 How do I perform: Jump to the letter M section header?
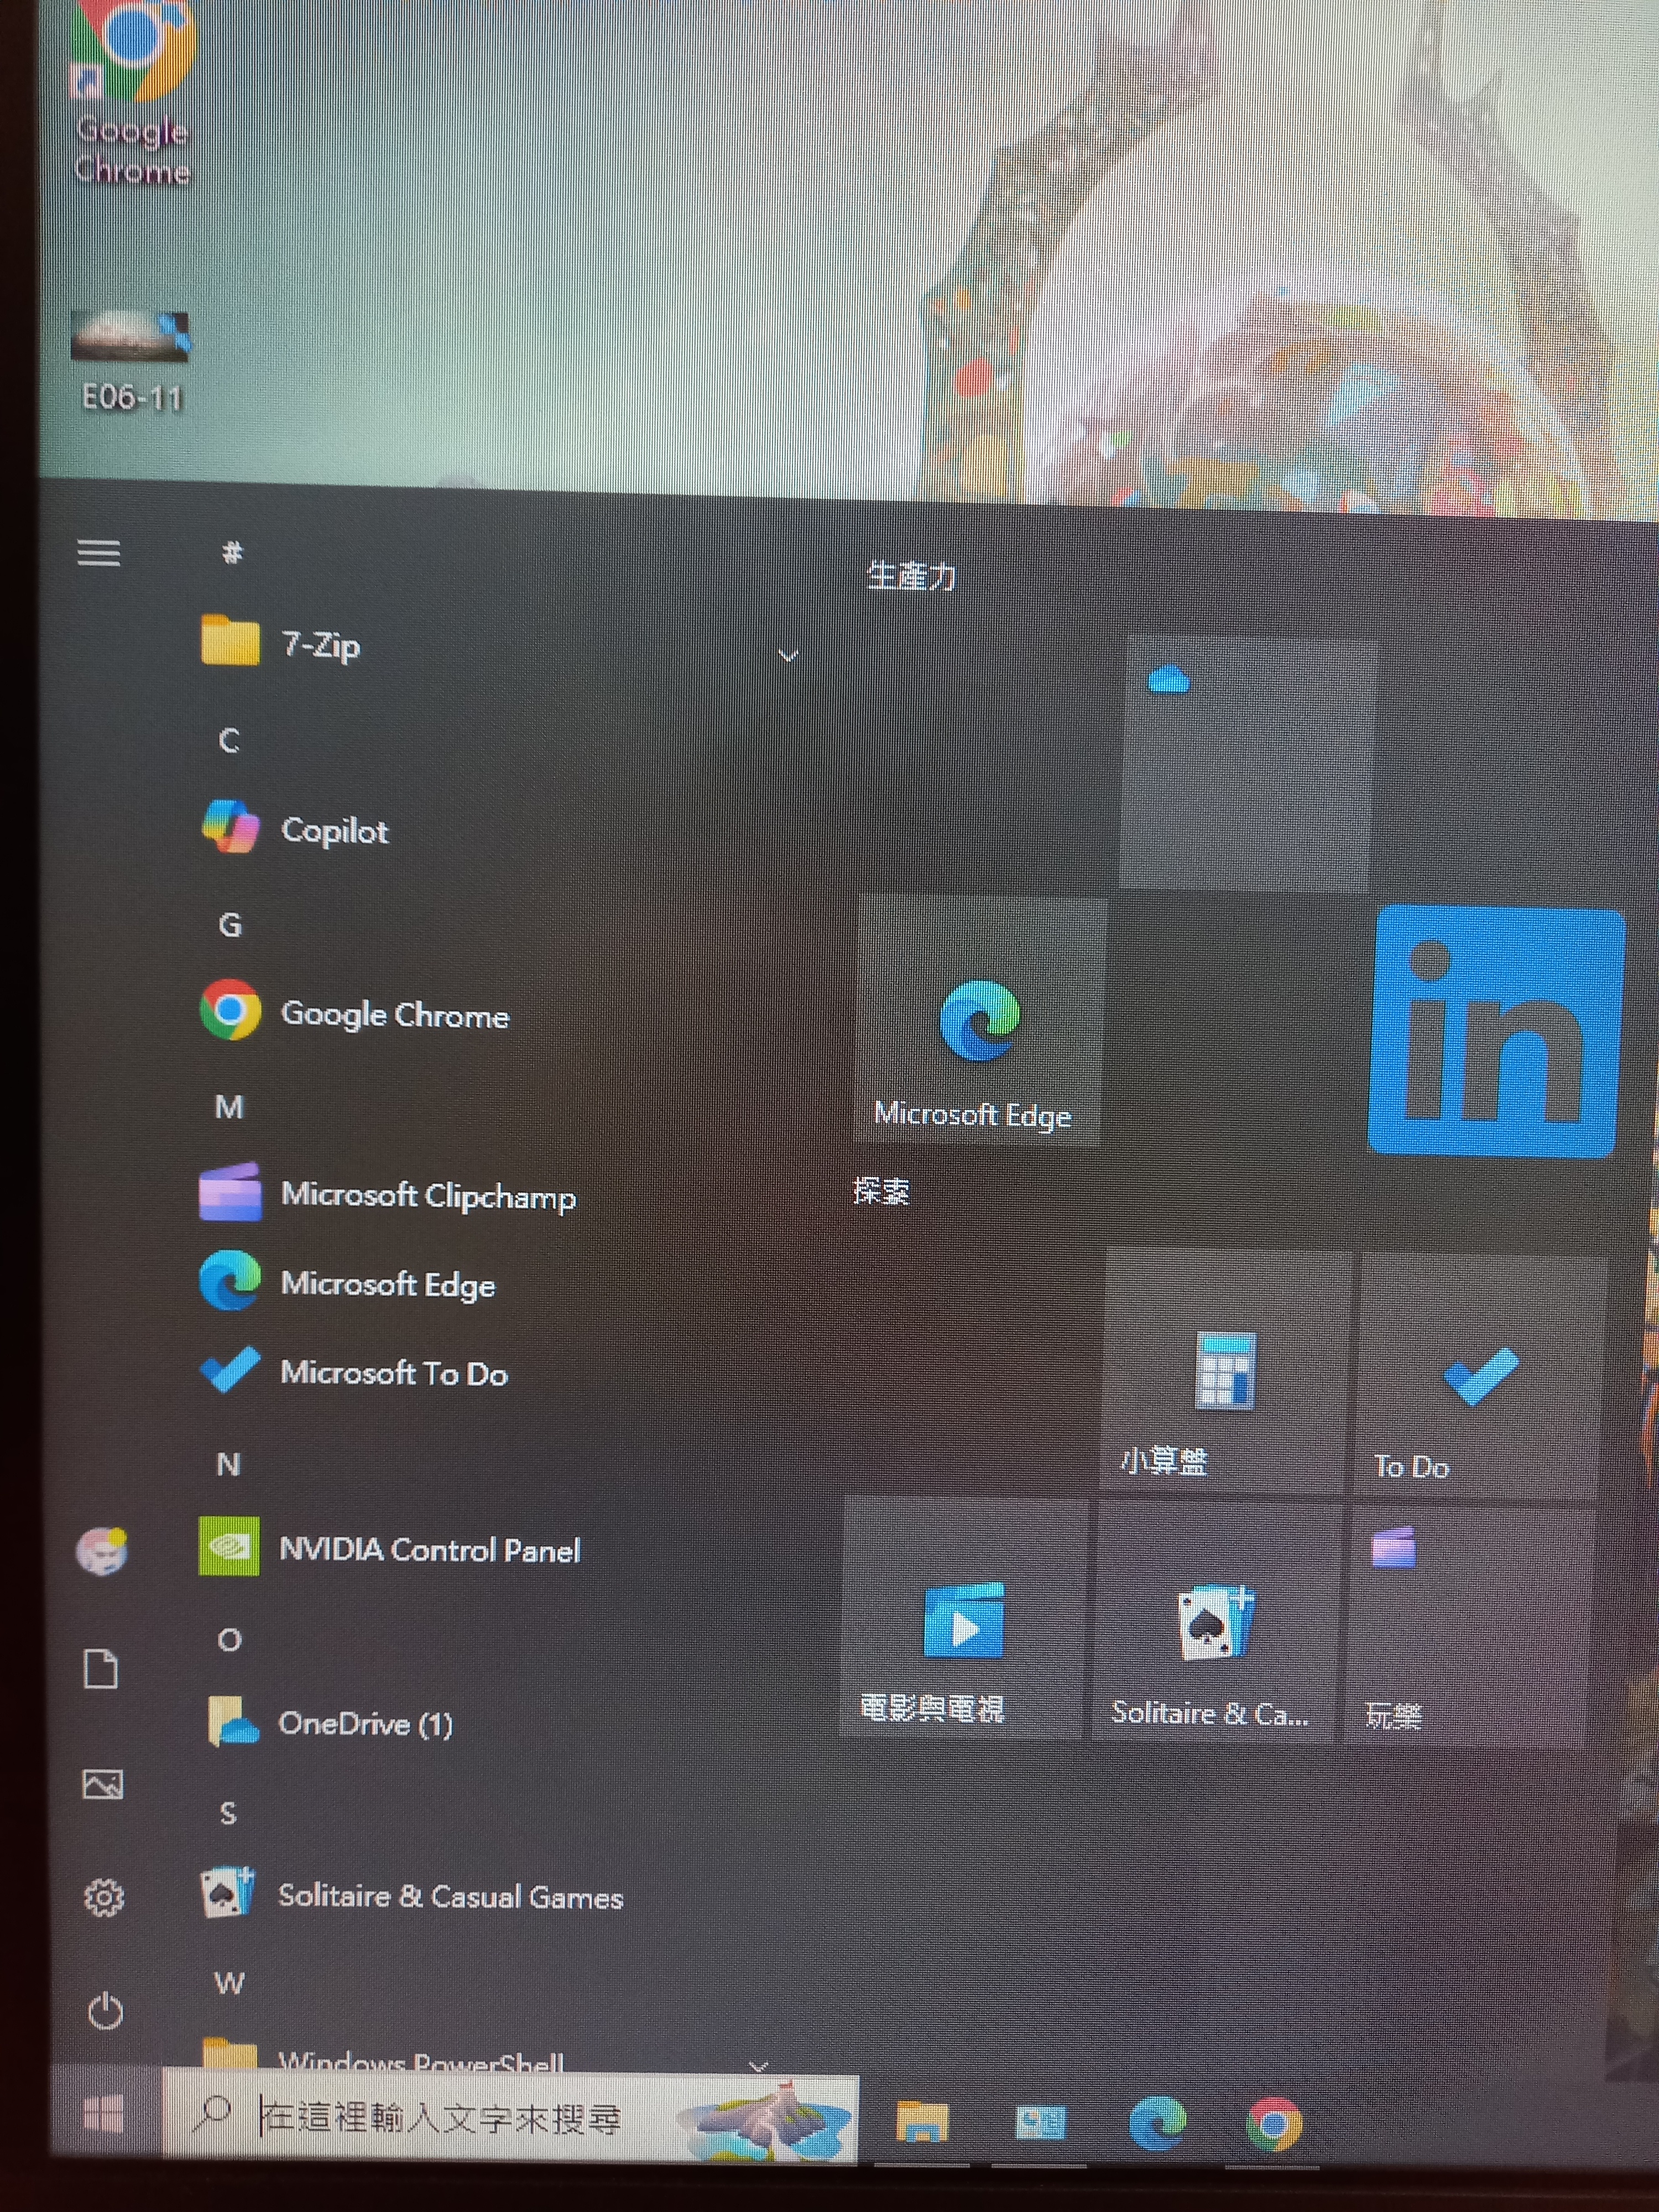pos(229,1107)
